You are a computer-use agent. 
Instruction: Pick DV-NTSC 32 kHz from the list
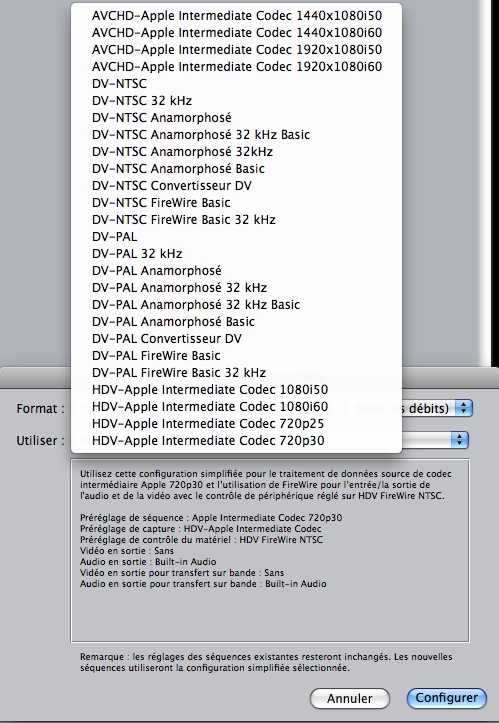click(x=237, y=101)
